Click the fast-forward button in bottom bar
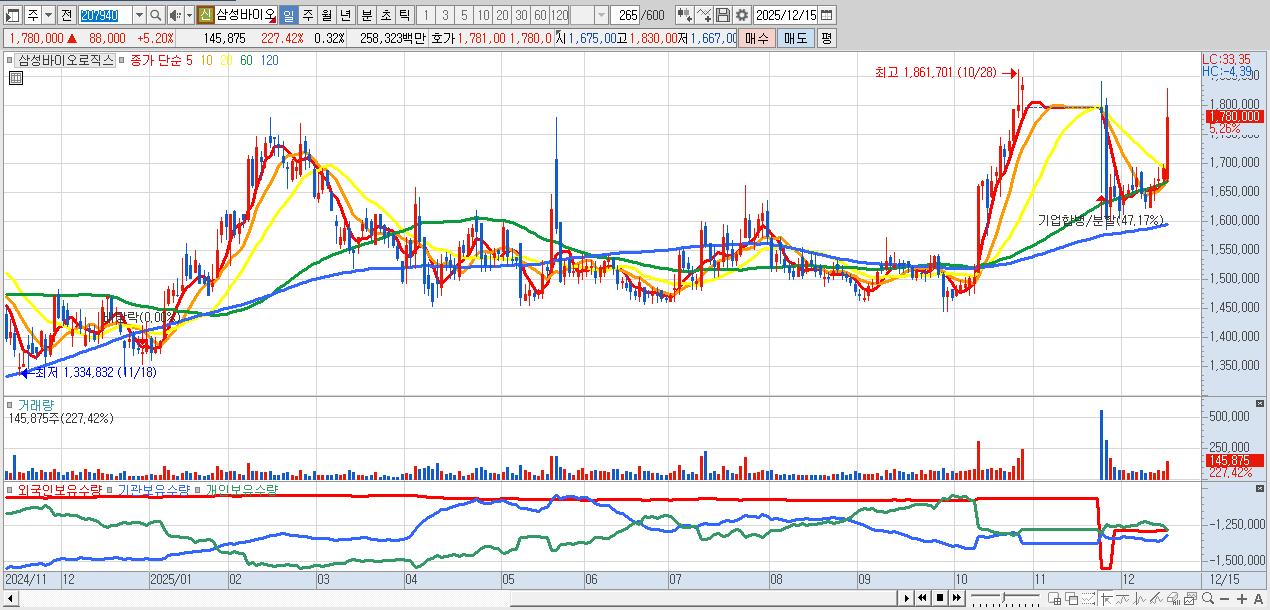 coord(957,598)
